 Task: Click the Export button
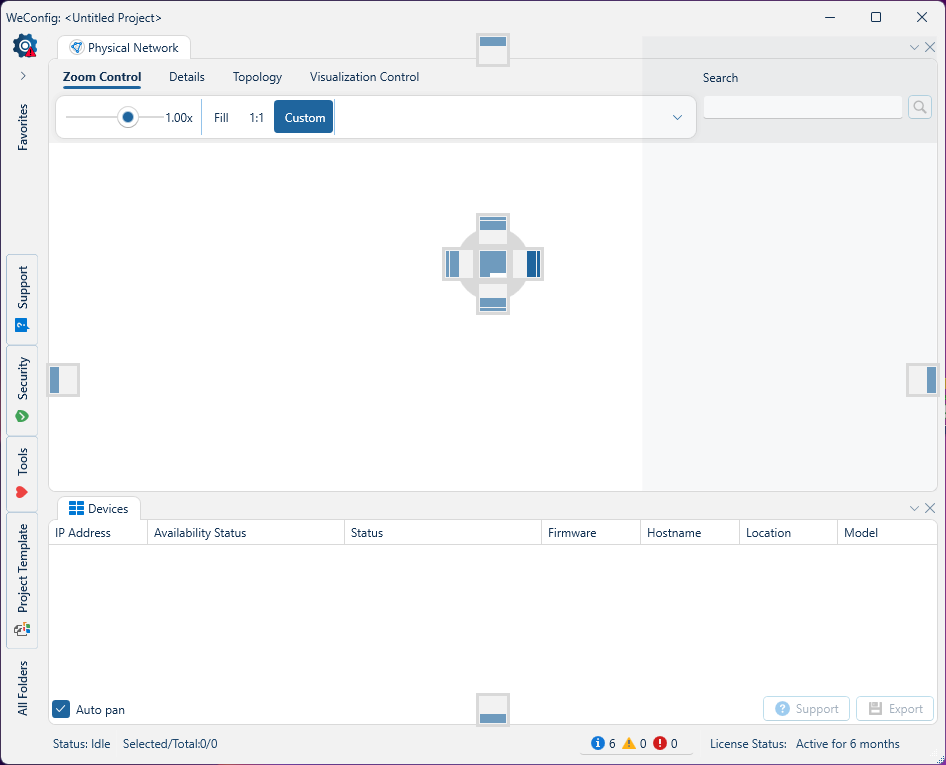895,709
